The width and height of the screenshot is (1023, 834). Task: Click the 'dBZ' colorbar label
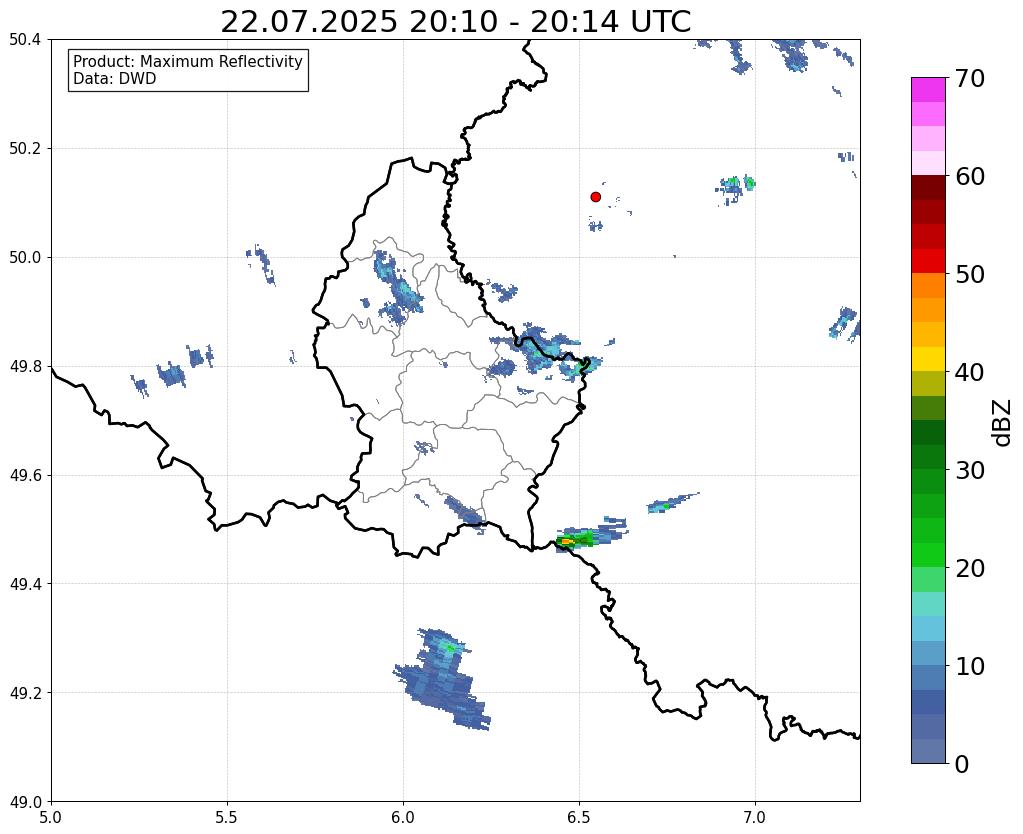1003,423
